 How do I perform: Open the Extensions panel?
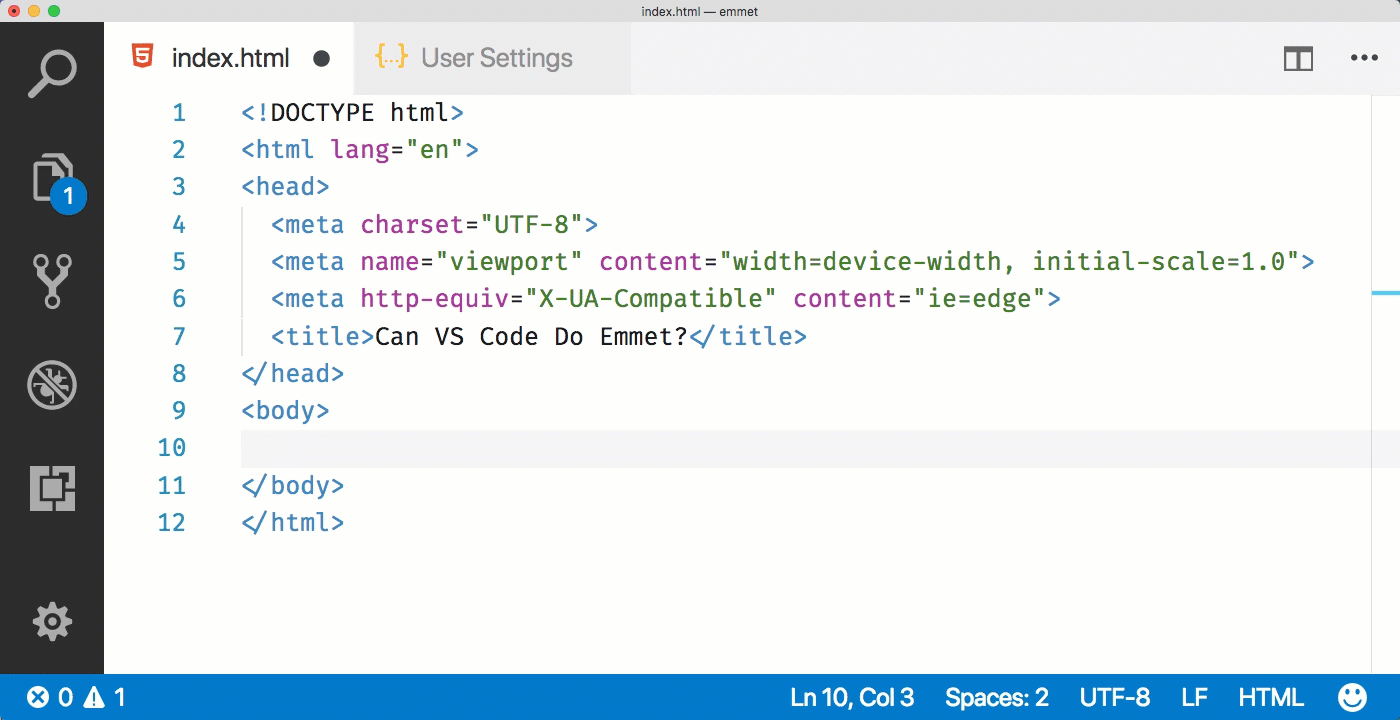pyautogui.click(x=52, y=488)
